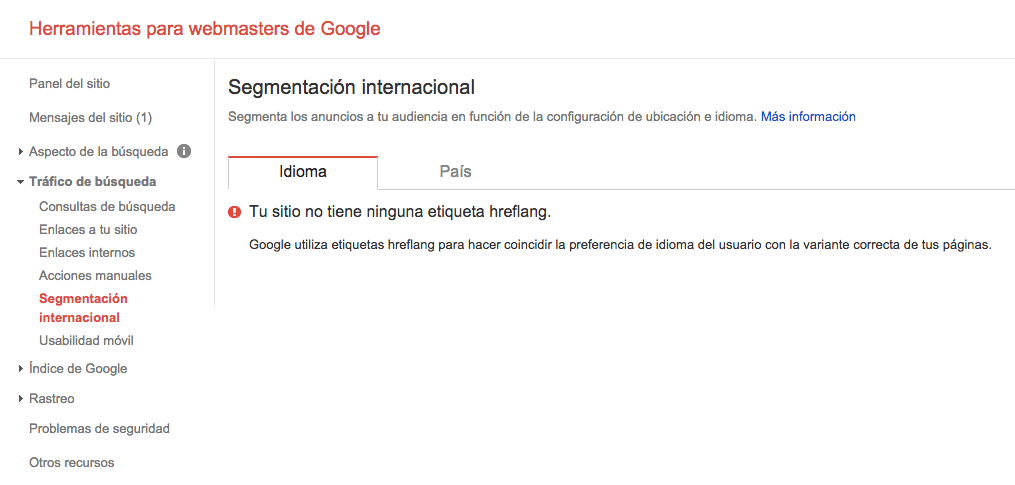Click the info icon beside Aspecto de la búsqueda
Image resolution: width=1015 pixels, height=485 pixels.
click(x=184, y=152)
